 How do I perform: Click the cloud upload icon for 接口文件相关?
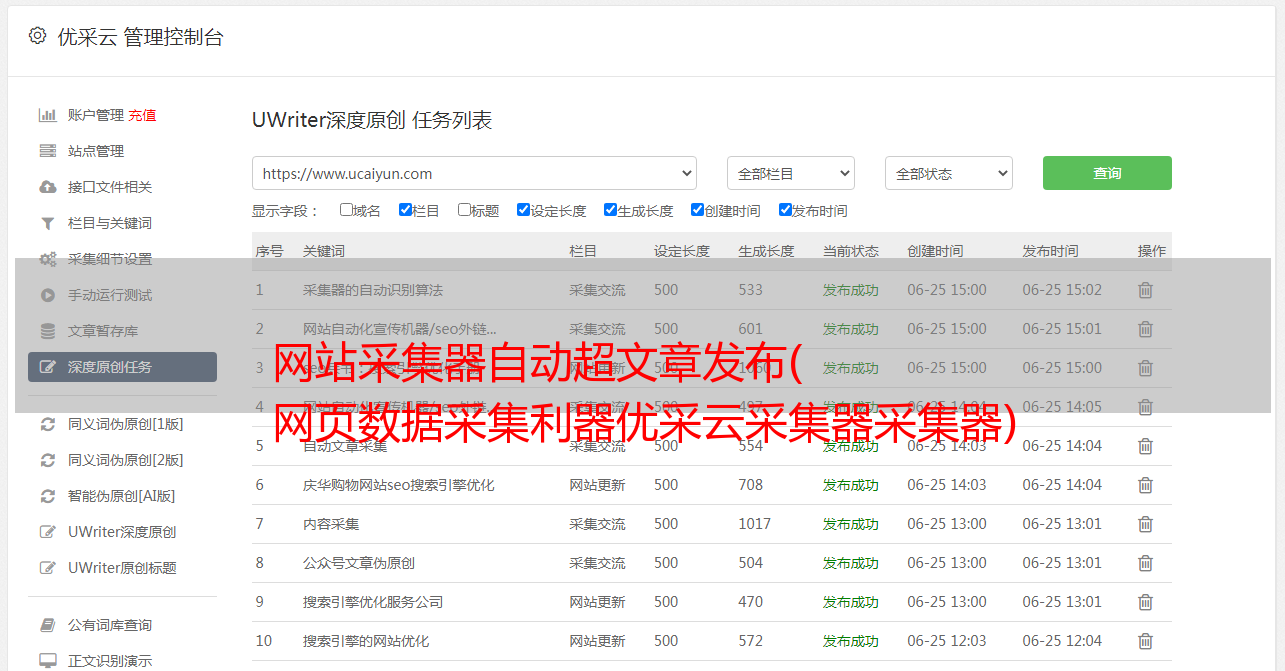[47, 187]
